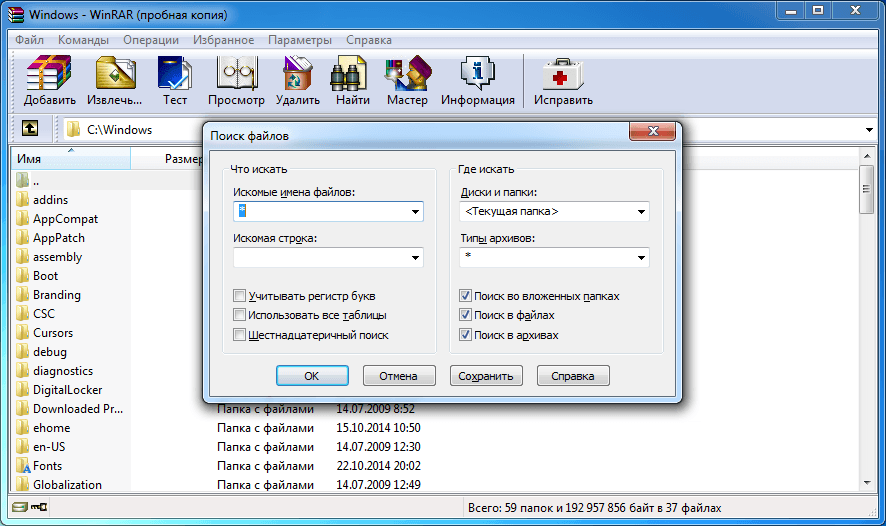Uncheck Поиск в архивах option
The width and height of the screenshot is (886, 526).
pos(465,334)
